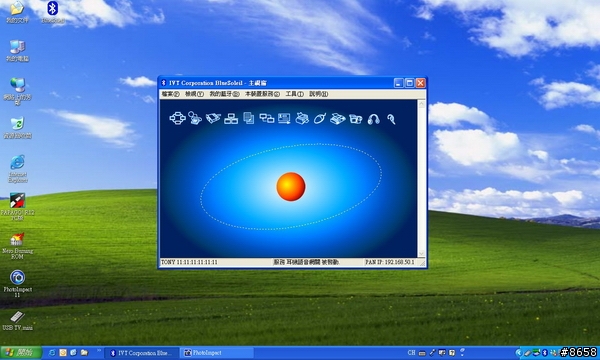
Task: Expand the quick launch chevron on taskbar
Action: [x=99, y=351]
